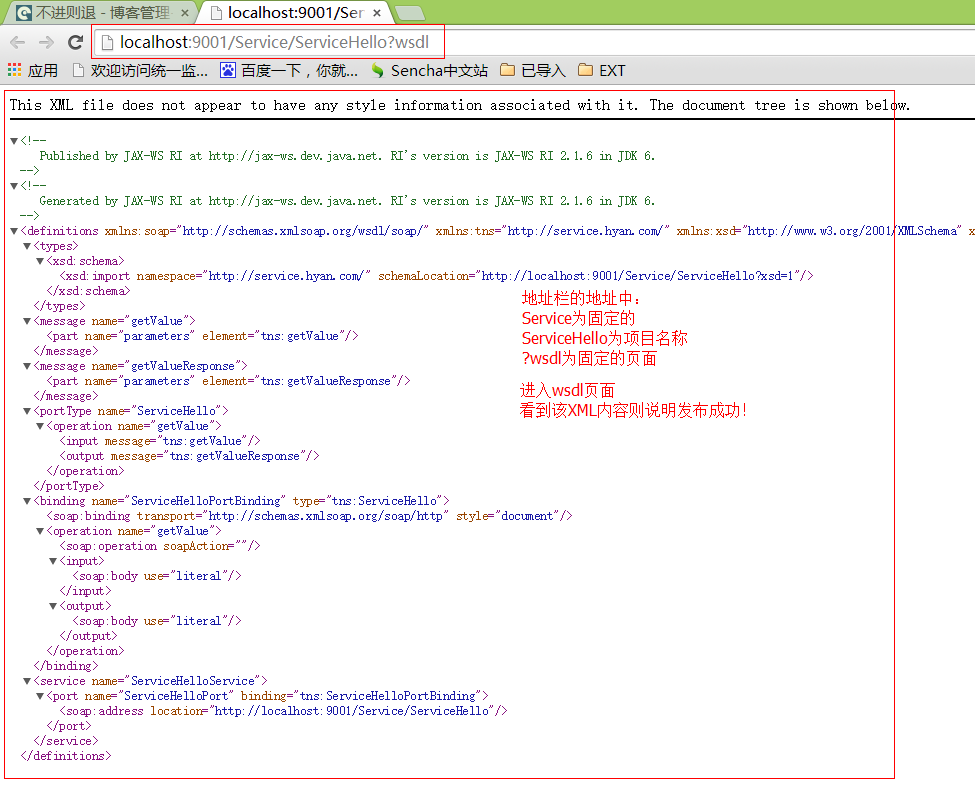This screenshot has height=799, width=975.
Task: Click the page icon in address bar
Action: point(107,42)
